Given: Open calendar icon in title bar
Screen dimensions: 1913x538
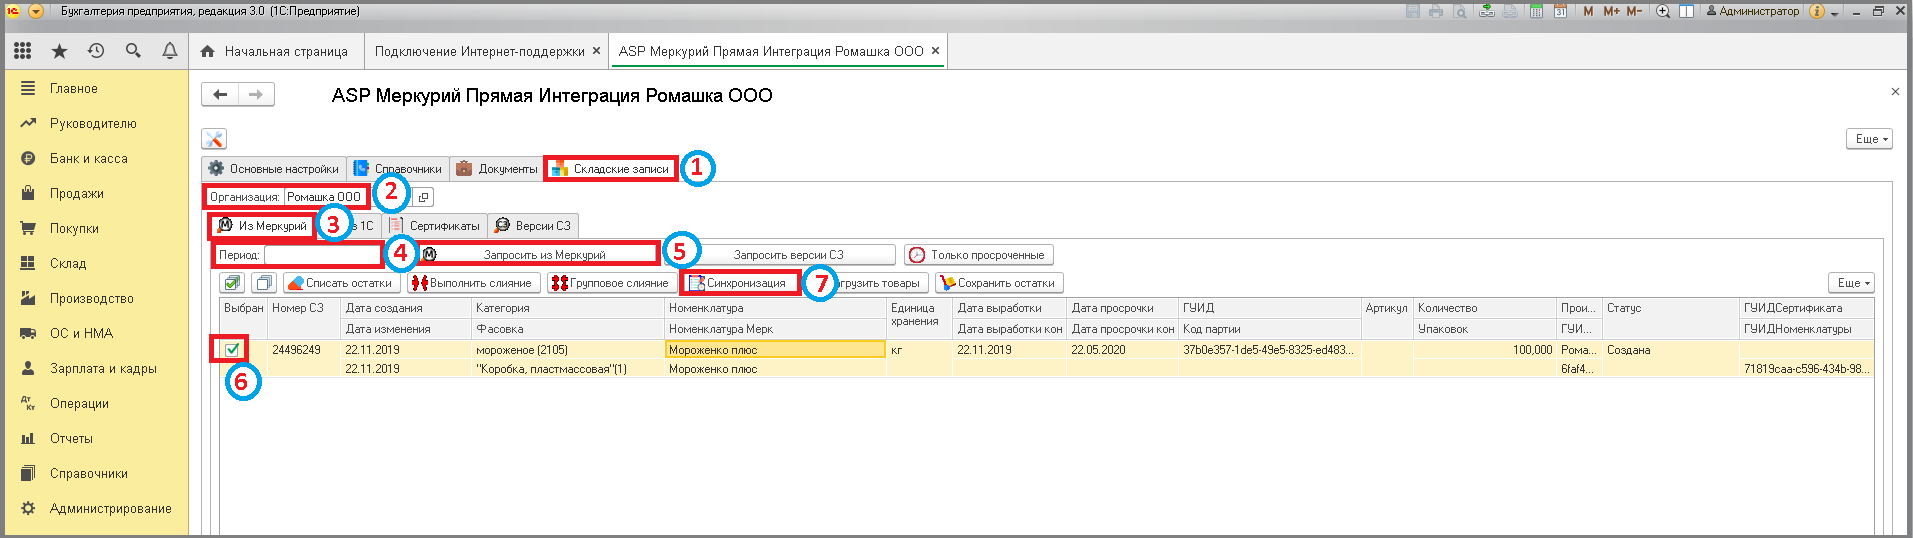Looking at the screenshot, I should (x=1560, y=11).
